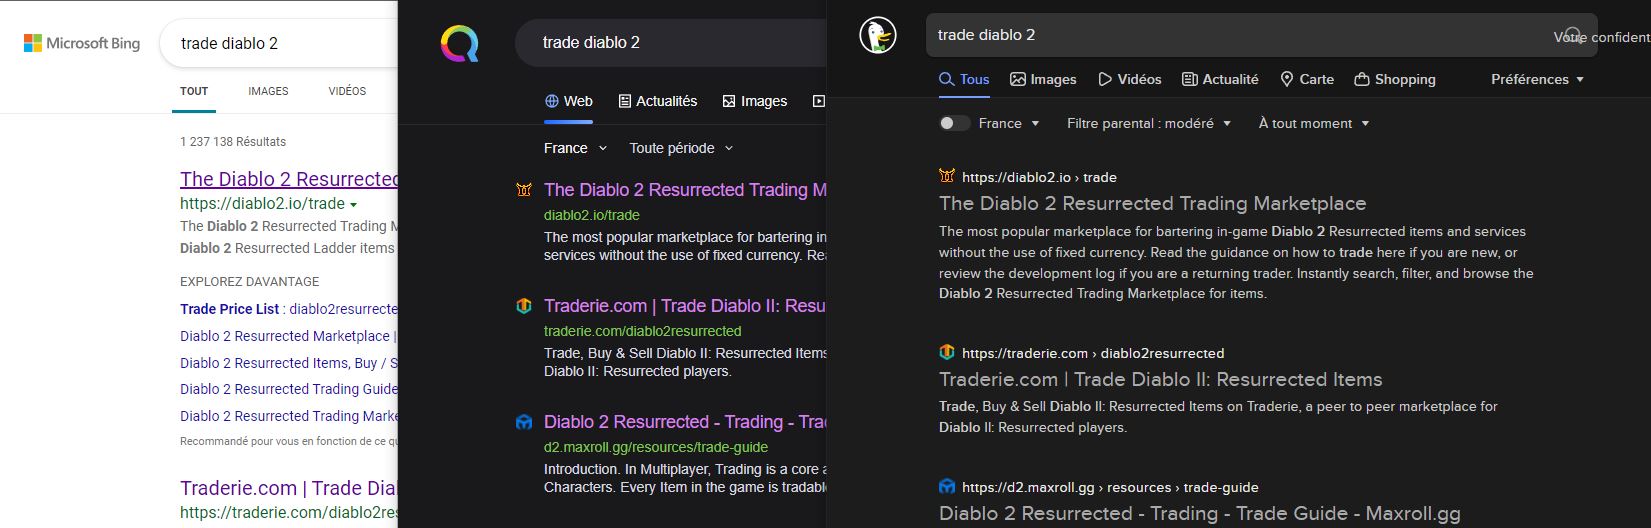Switch to Bing IMAGES tab
The image size is (1651, 528).
268,91
